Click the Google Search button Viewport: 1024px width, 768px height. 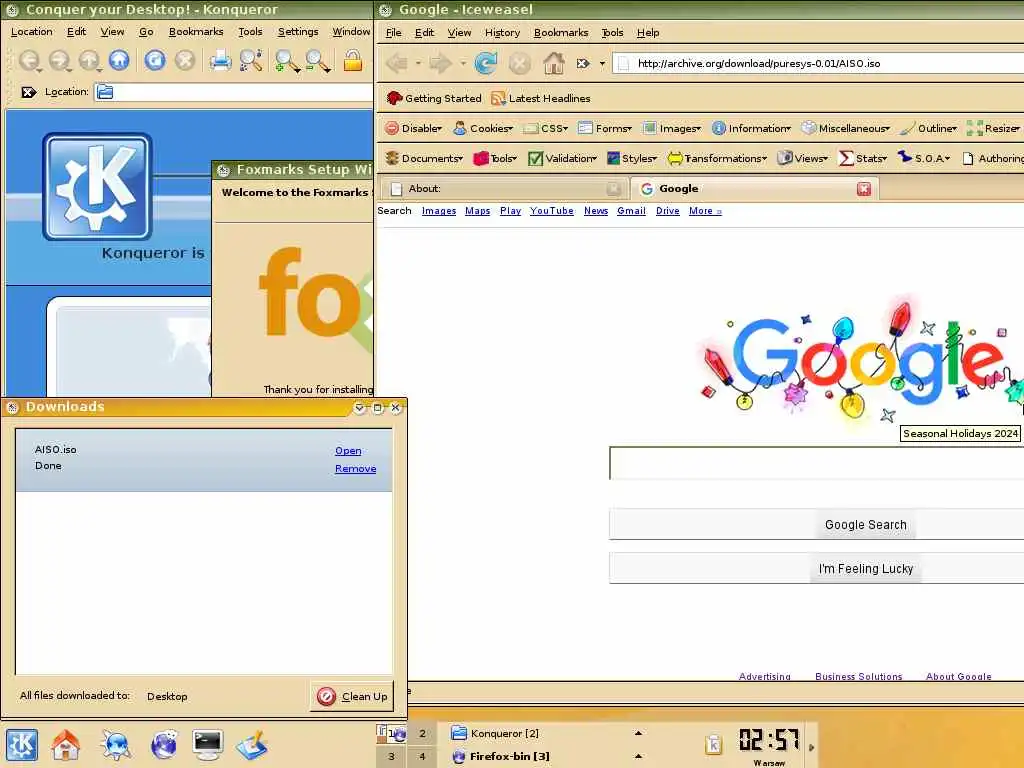(x=865, y=524)
